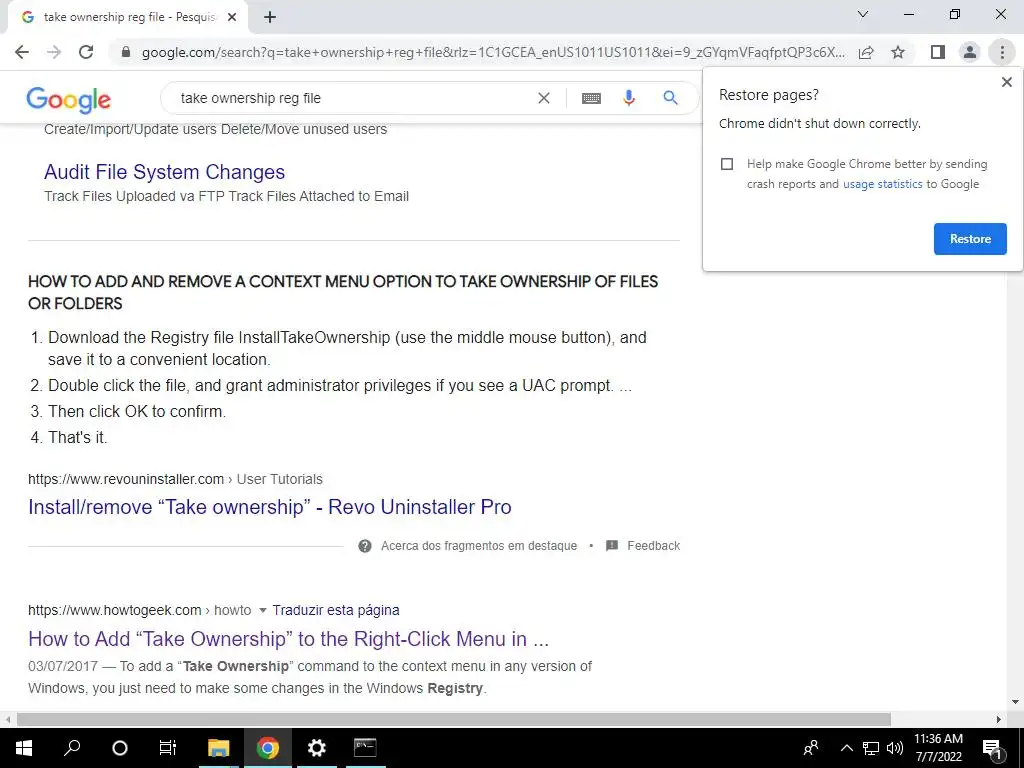Click the howtogeek.com howto breadcrumb
The image size is (1024, 768).
pos(139,610)
